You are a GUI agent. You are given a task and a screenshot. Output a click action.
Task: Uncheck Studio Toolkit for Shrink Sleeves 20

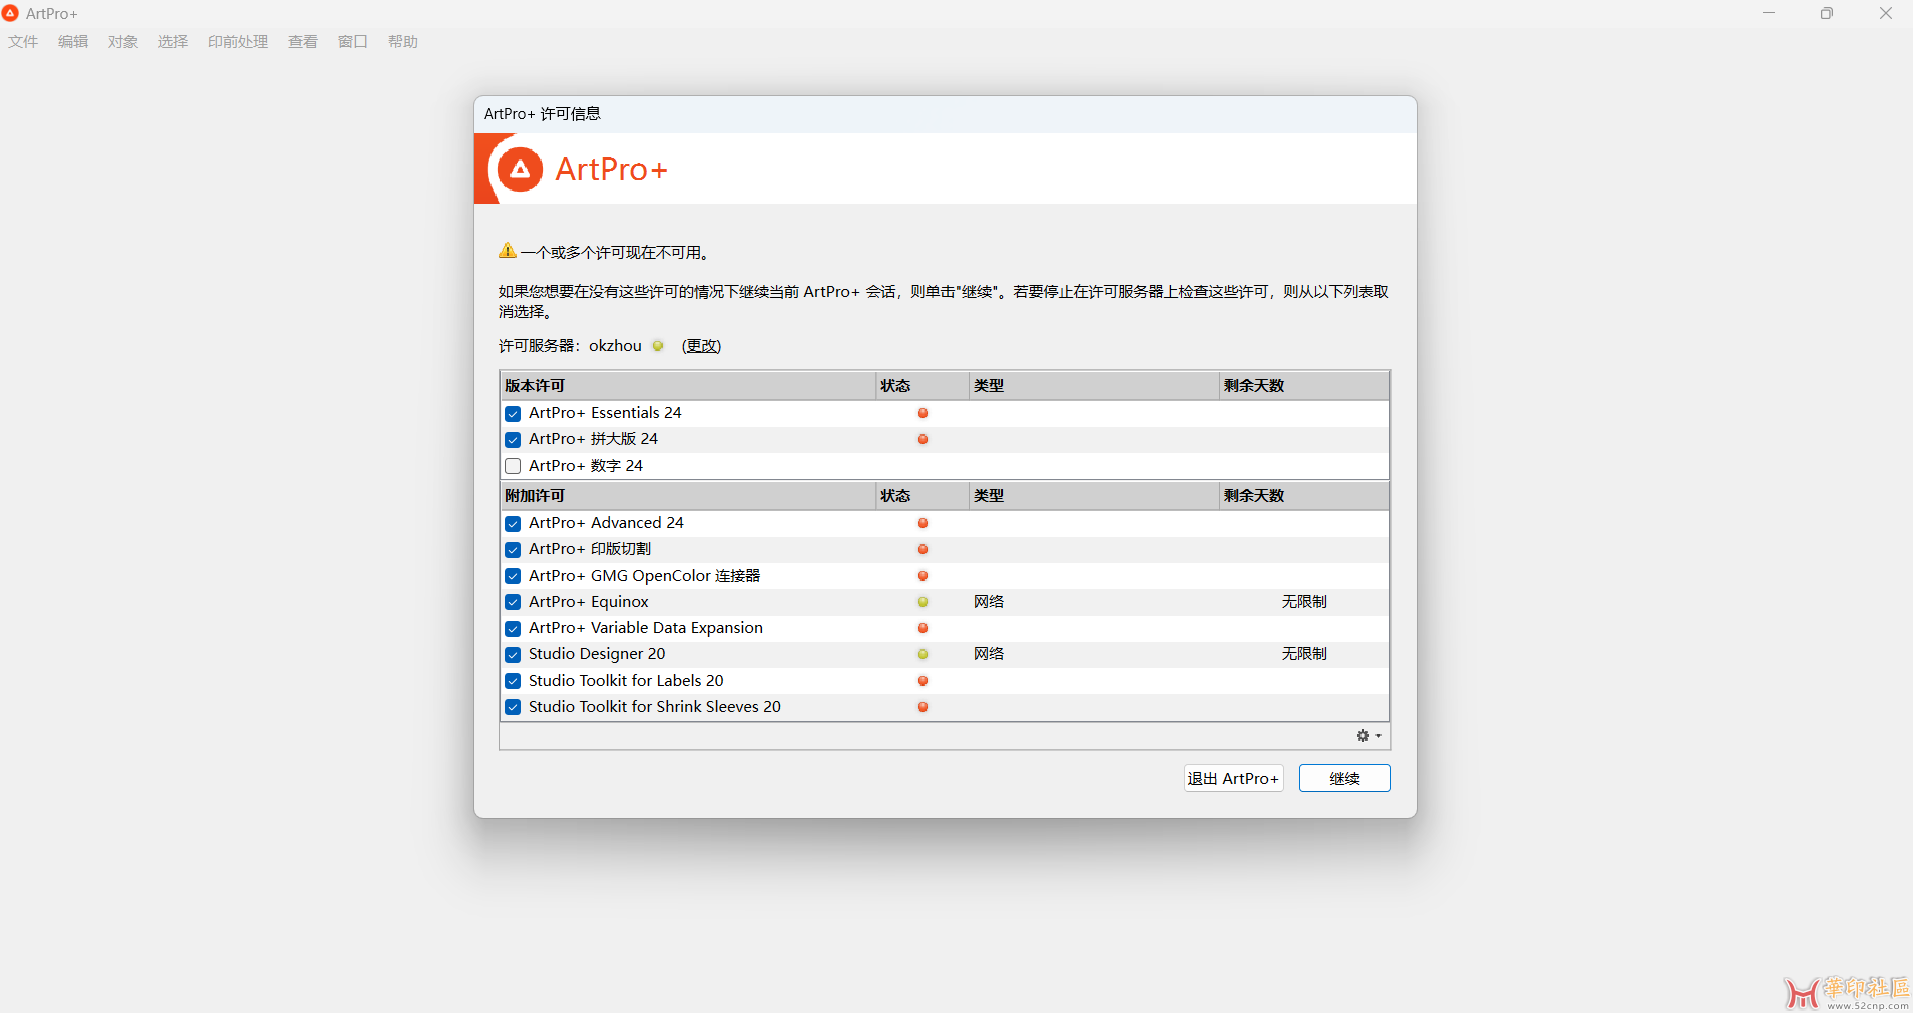coord(513,707)
